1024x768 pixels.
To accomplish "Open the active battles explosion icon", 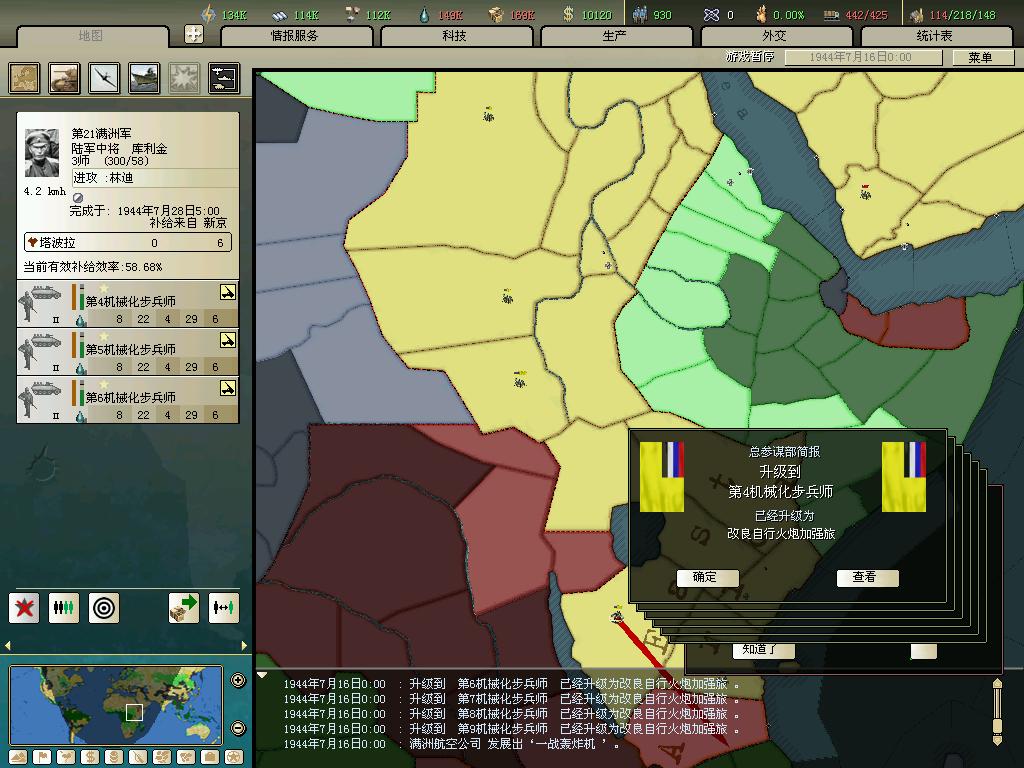I will pyautogui.click(x=184, y=78).
